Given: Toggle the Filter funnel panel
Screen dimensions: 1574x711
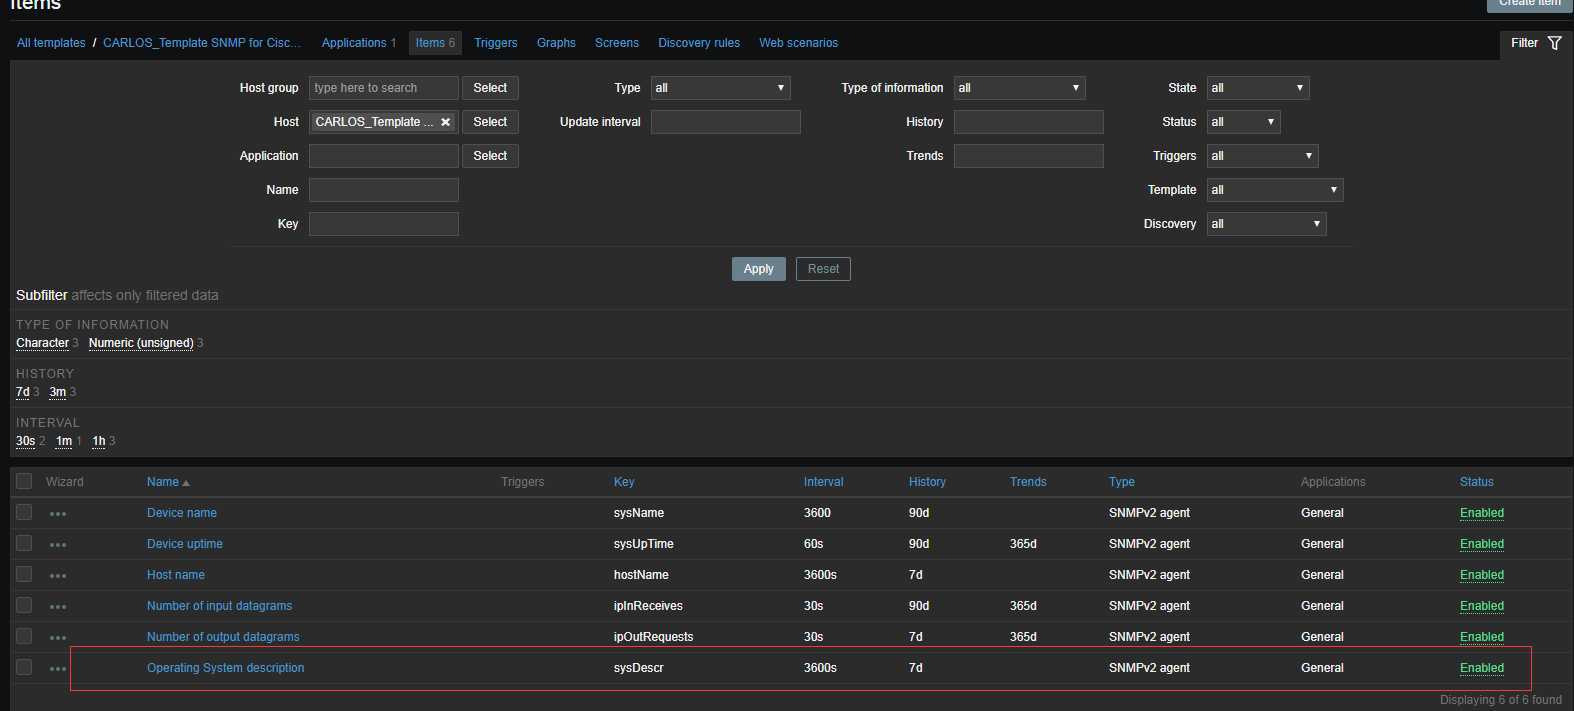Looking at the screenshot, I should (x=1536, y=43).
